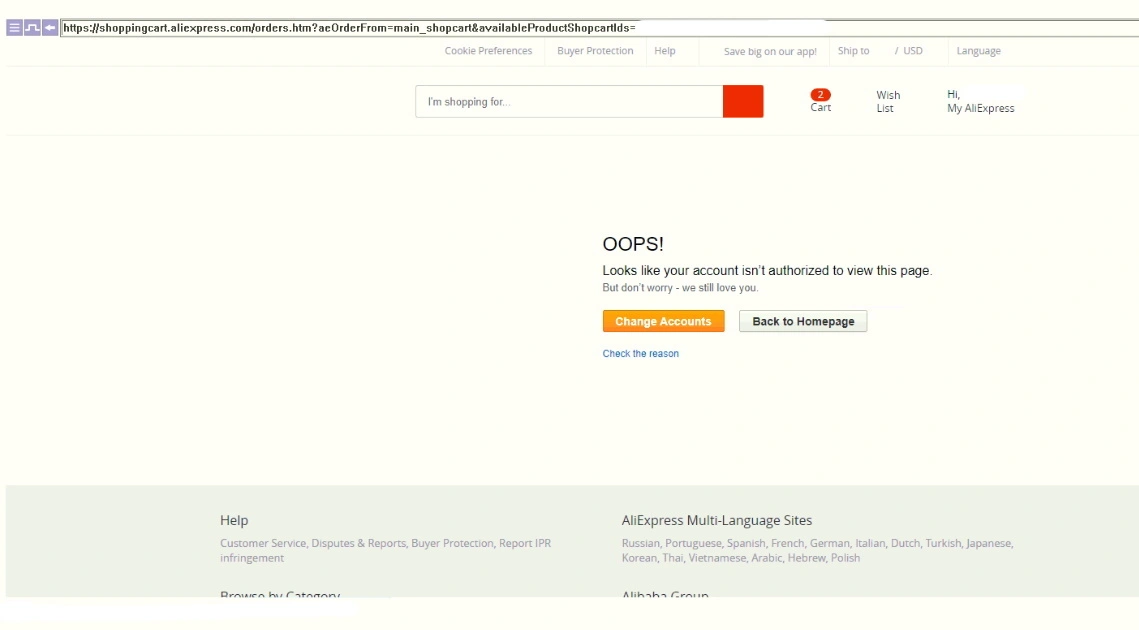
Task: Open the Cart showing 2 items
Action: (821, 101)
